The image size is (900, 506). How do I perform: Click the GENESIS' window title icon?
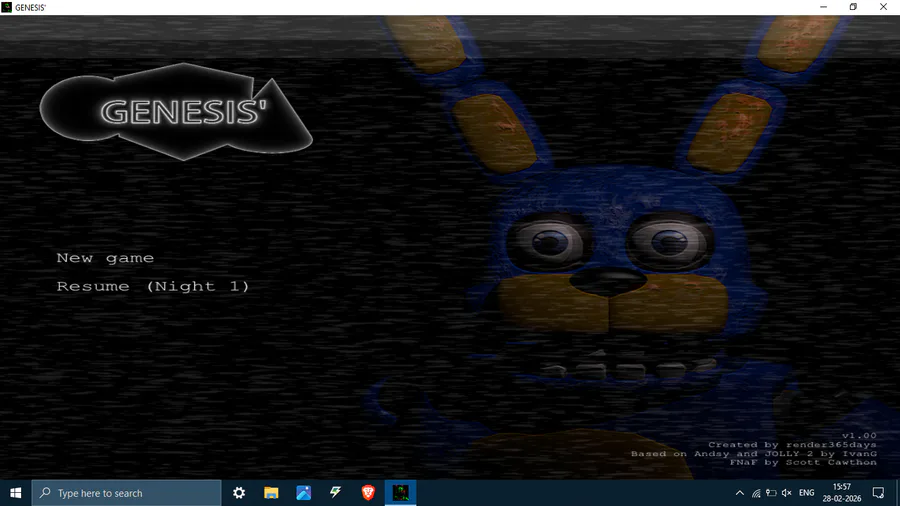(7, 7)
